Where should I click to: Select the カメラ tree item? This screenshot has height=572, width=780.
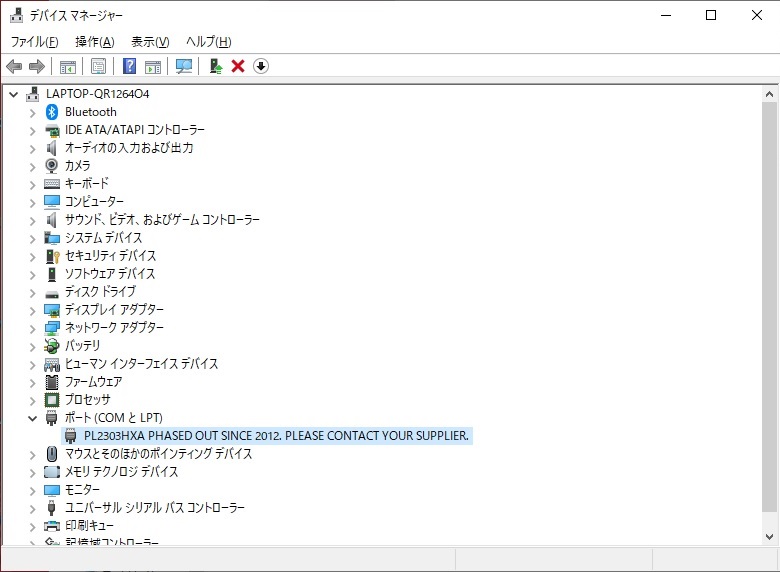[x=77, y=166]
